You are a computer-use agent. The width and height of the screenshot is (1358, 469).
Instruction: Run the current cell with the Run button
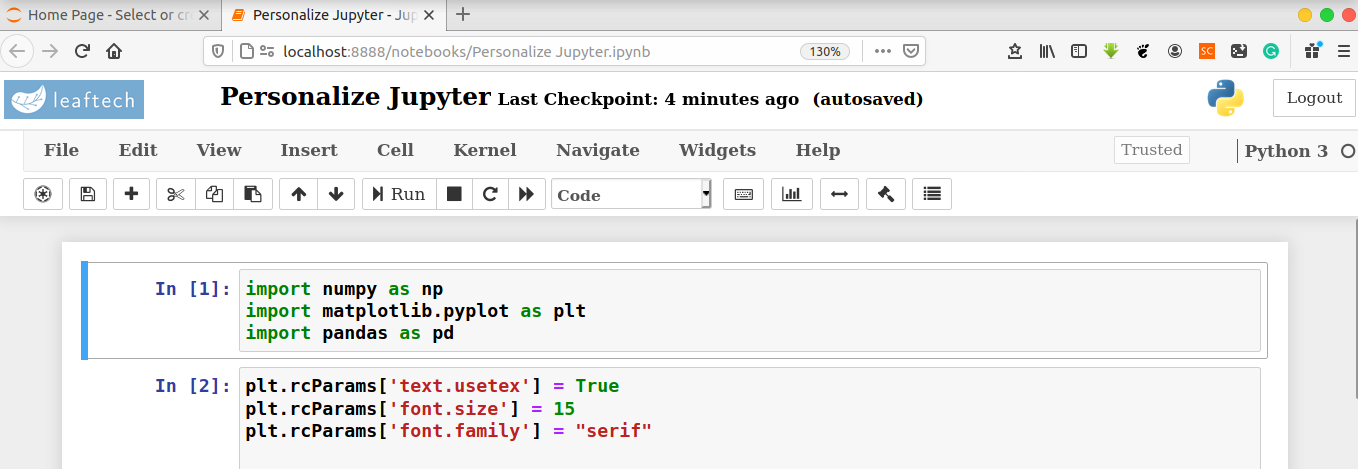(398, 195)
